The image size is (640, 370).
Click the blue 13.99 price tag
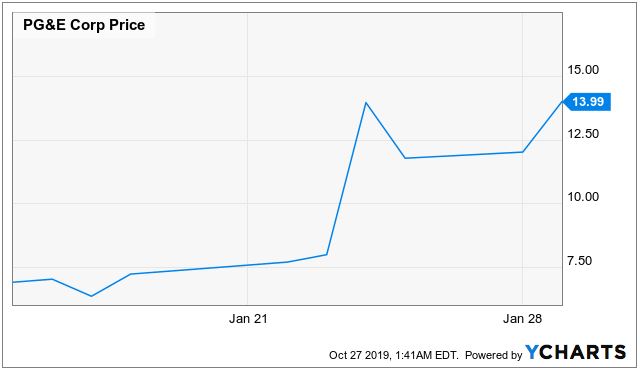[587, 102]
